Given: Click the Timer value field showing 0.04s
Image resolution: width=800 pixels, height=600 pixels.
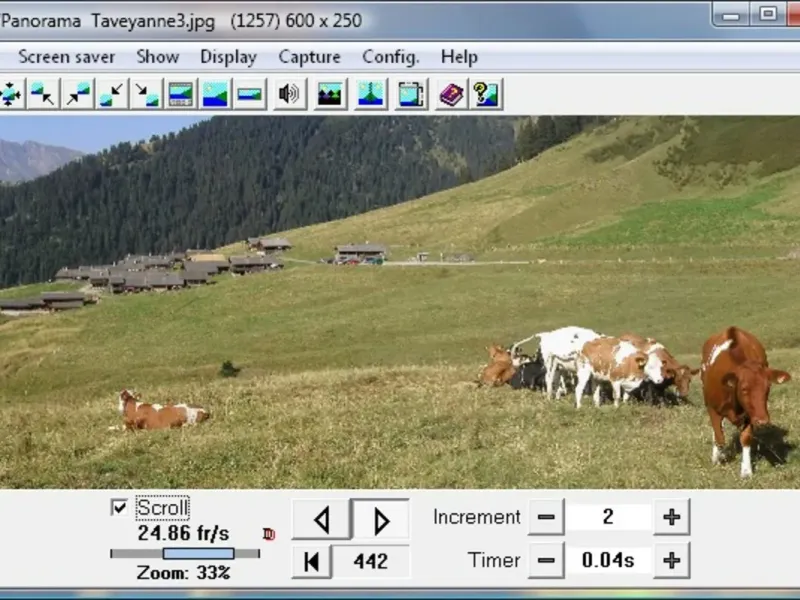Looking at the screenshot, I should pyautogui.click(x=608, y=561).
